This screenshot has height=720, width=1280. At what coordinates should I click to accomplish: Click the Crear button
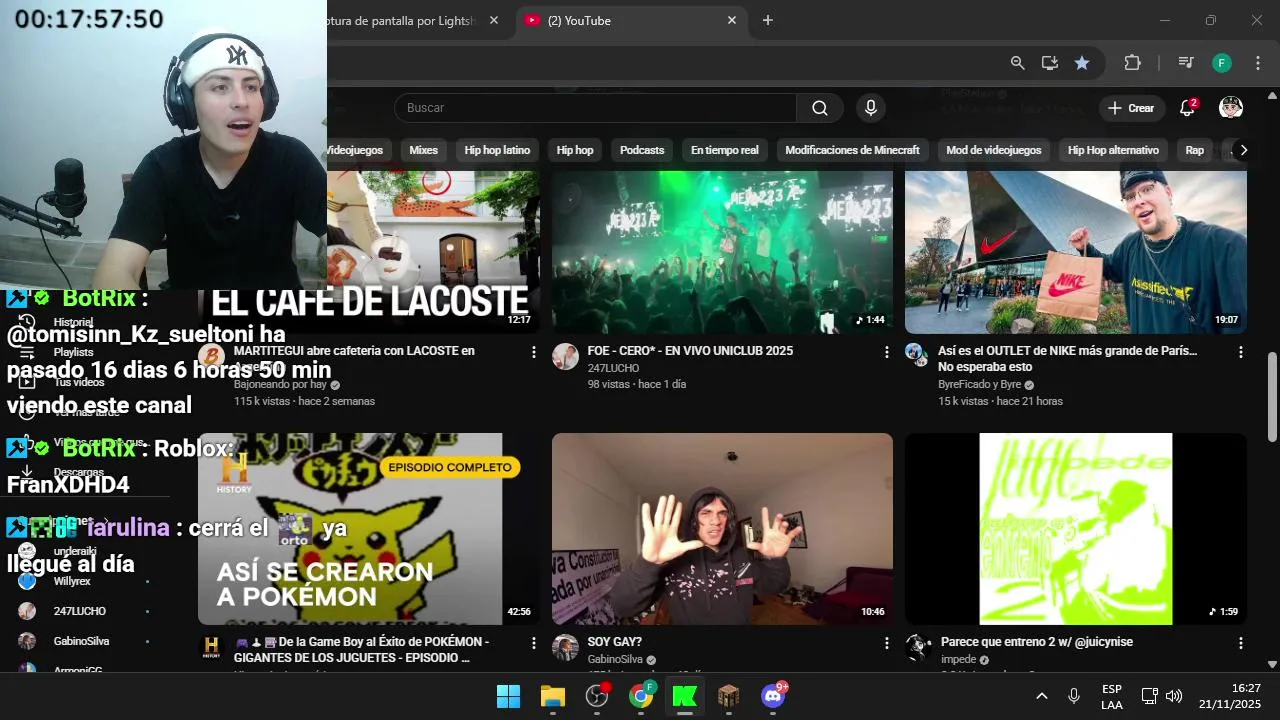point(1131,108)
